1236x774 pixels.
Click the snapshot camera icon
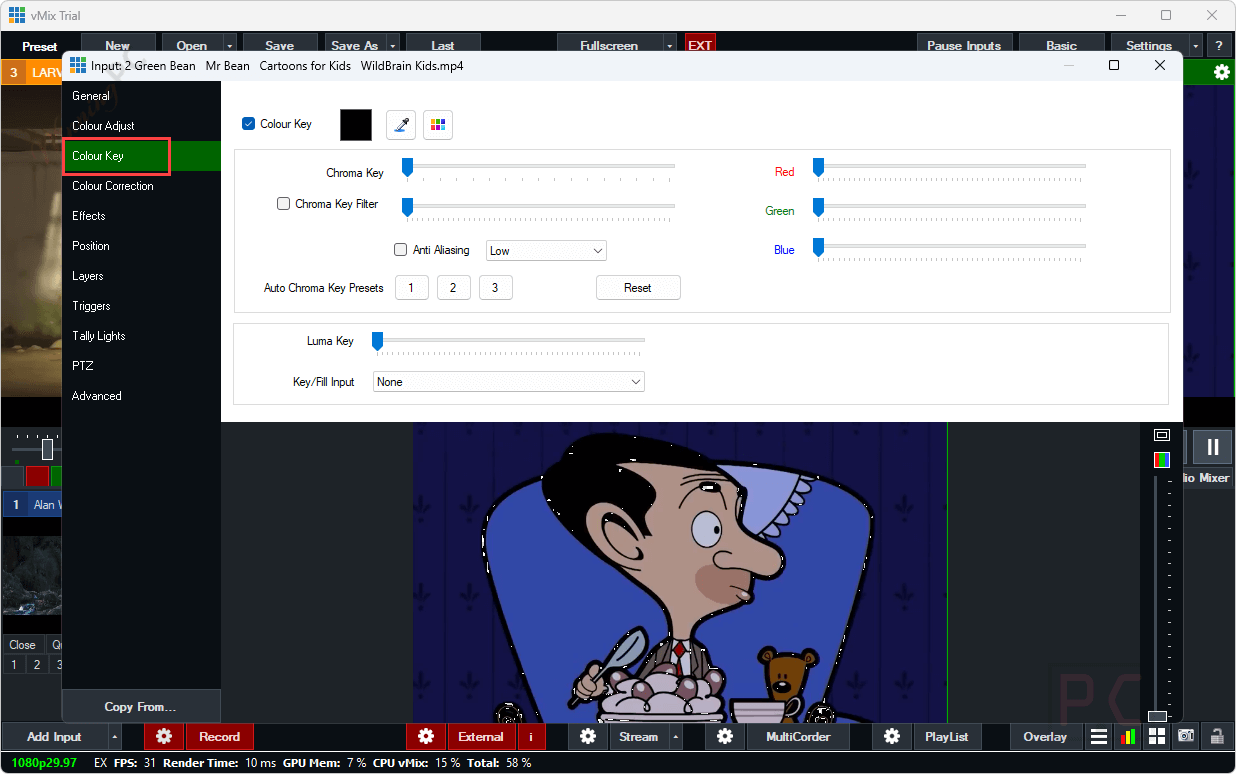coord(1186,737)
